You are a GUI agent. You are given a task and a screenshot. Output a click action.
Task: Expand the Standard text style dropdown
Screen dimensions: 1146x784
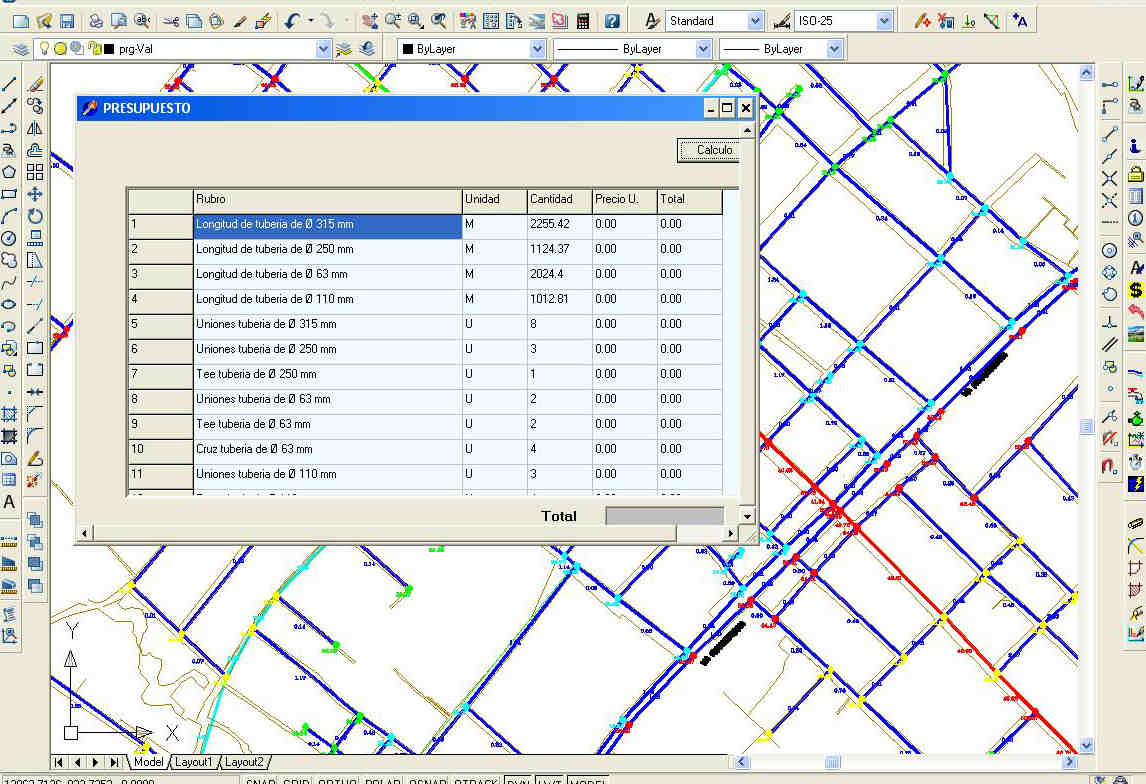click(755, 21)
